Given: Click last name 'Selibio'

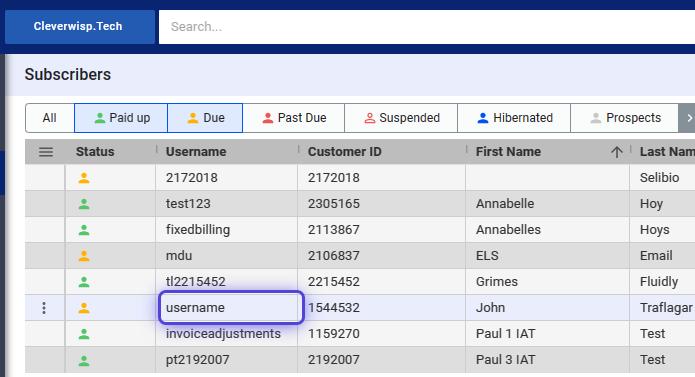Looking at the screenshot, I should [659, 178].
